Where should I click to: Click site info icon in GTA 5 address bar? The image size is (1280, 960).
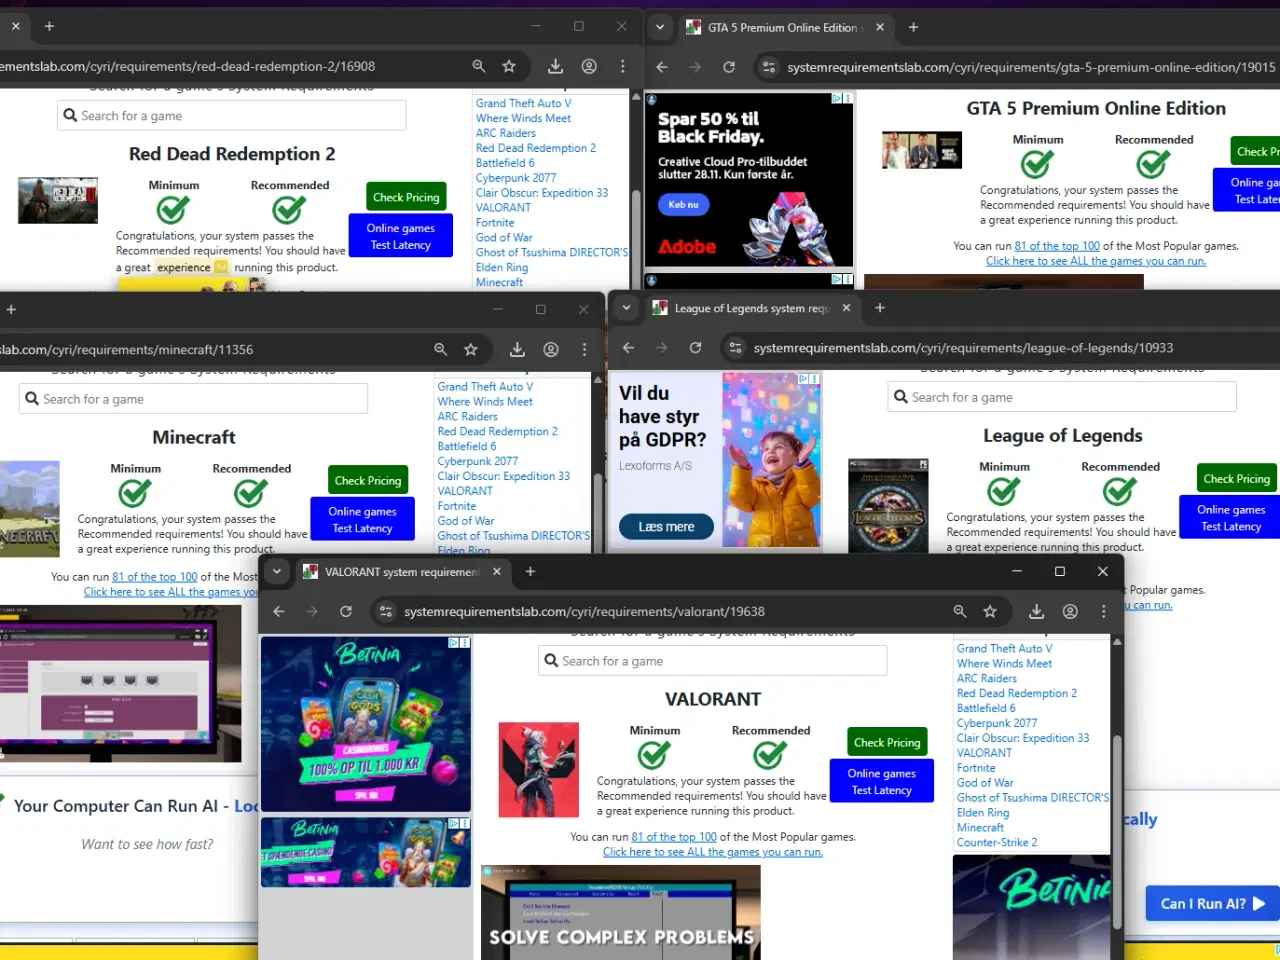[x=768, y=67]
